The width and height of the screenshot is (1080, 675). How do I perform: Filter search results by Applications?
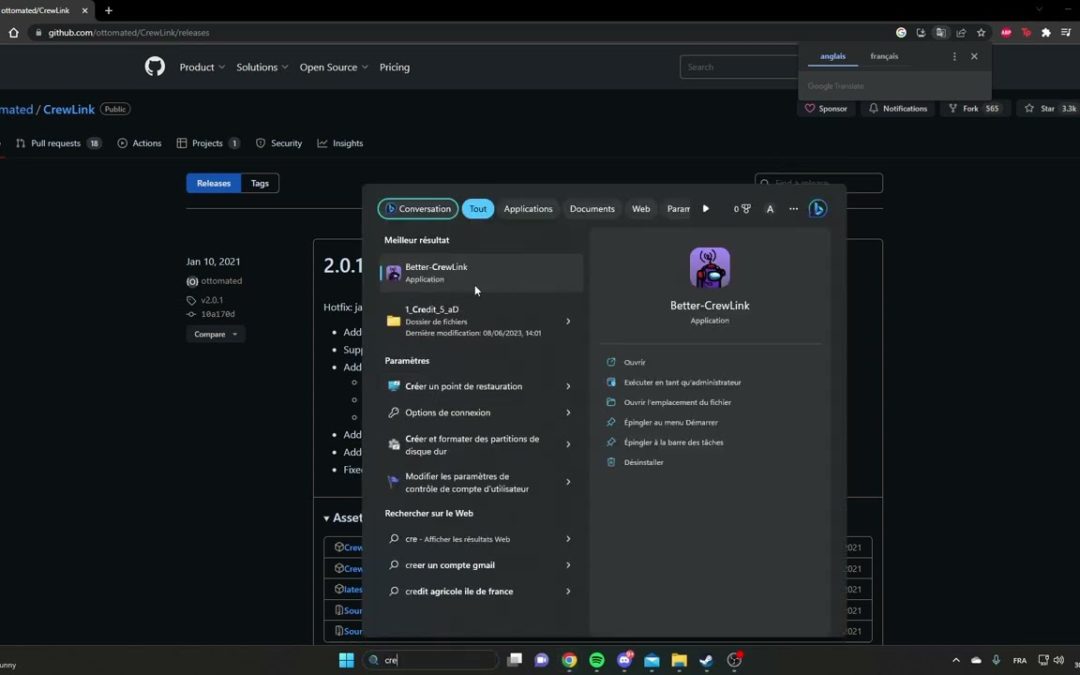coord(528,209)
